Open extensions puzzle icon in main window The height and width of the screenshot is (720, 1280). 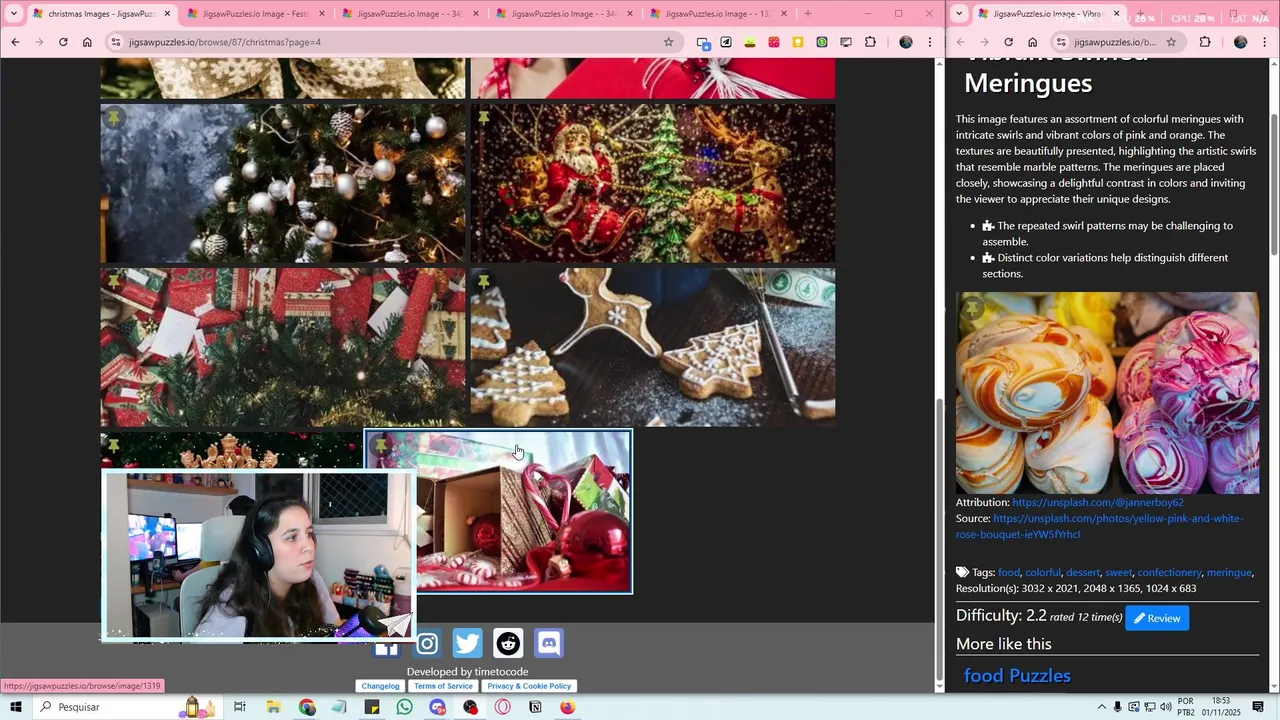point(870,42)
